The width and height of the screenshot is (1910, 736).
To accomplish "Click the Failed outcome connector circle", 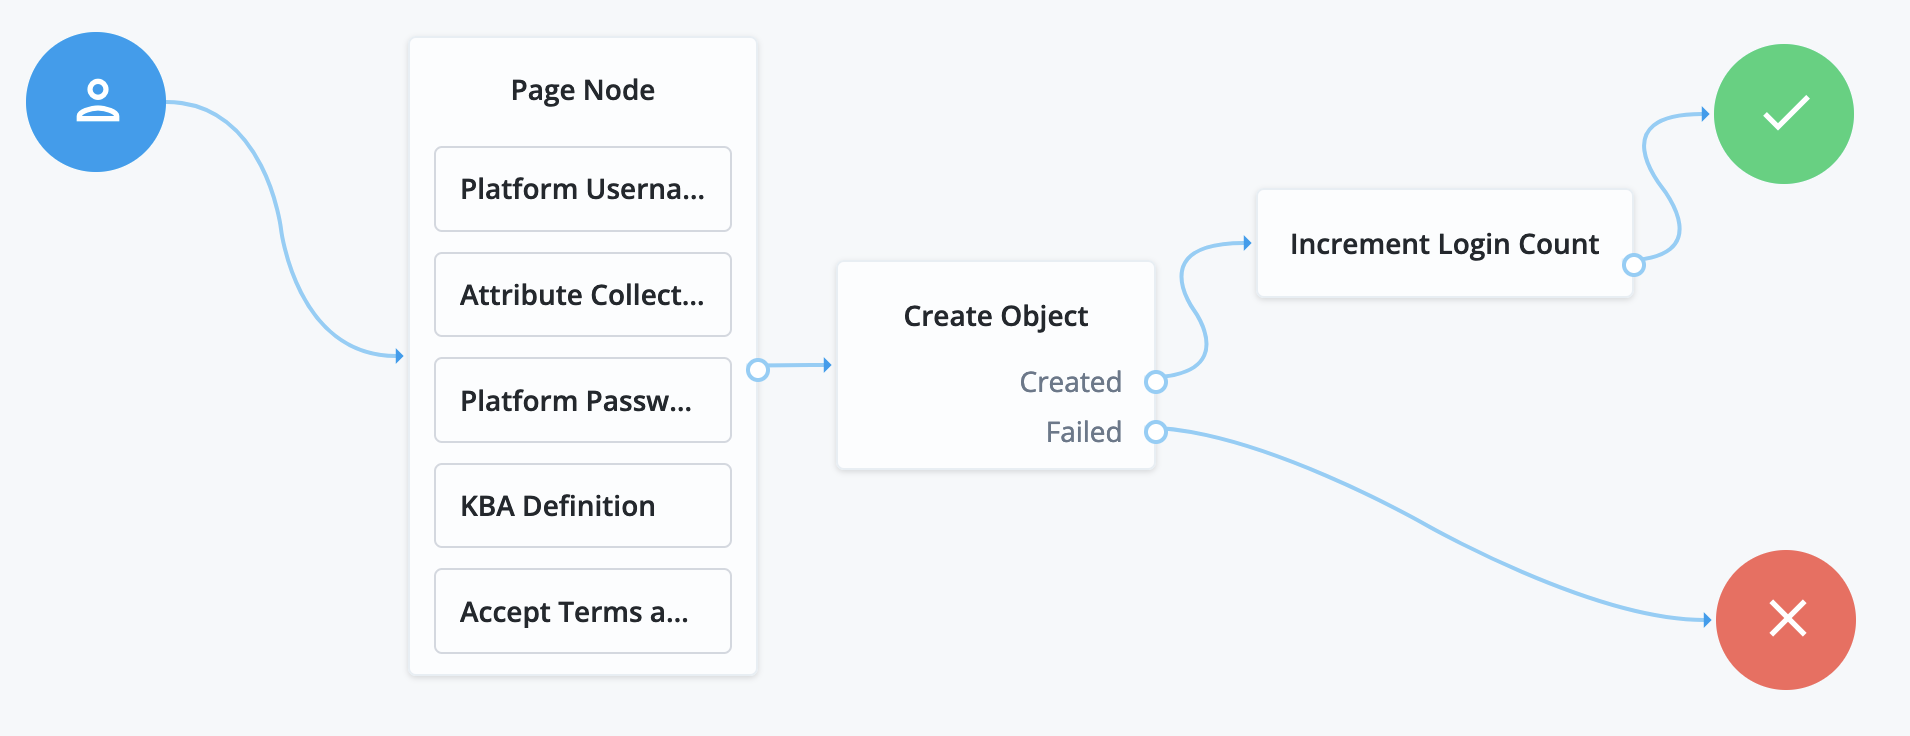I will click(x=1156, y=432).
